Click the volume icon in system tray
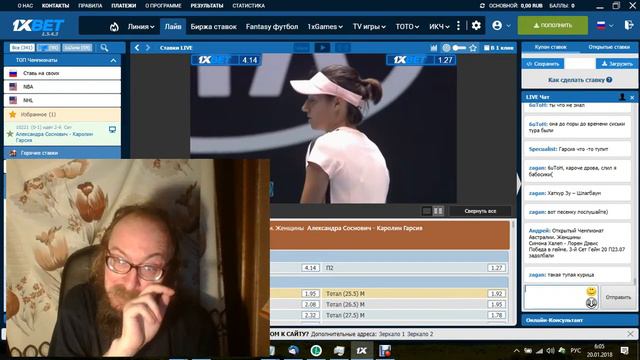The image size is (640, 360). coord(550,351)
